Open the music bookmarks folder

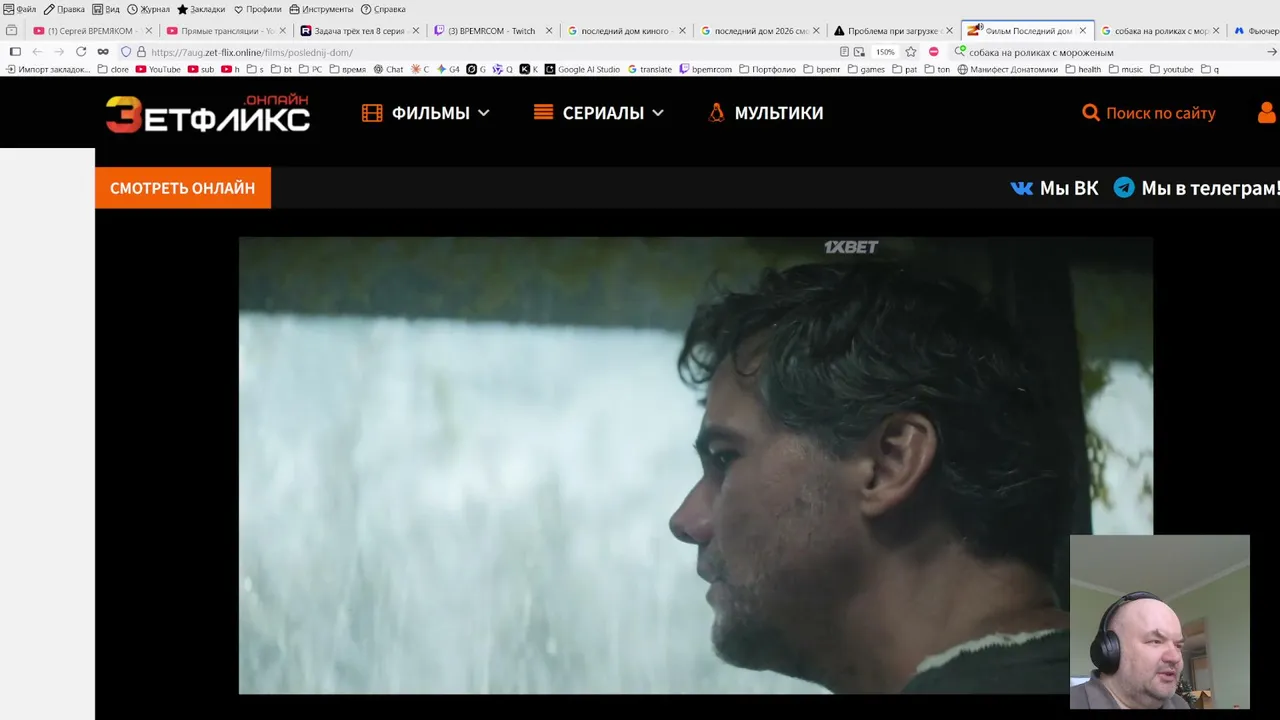(1125, 70)
